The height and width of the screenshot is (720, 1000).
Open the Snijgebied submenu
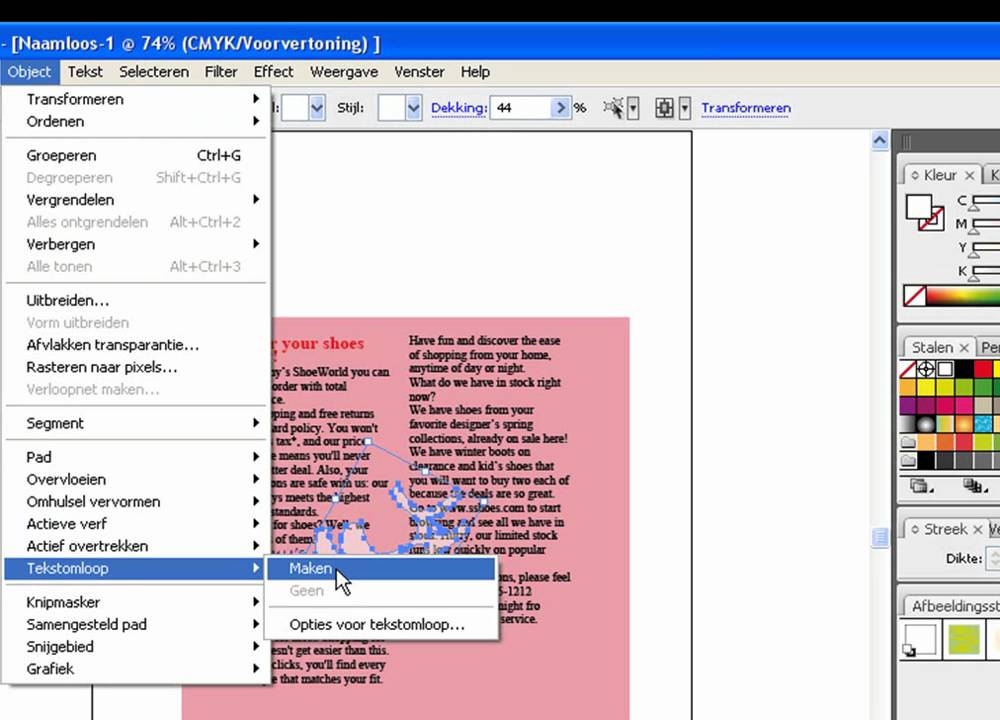pos(135,647)
